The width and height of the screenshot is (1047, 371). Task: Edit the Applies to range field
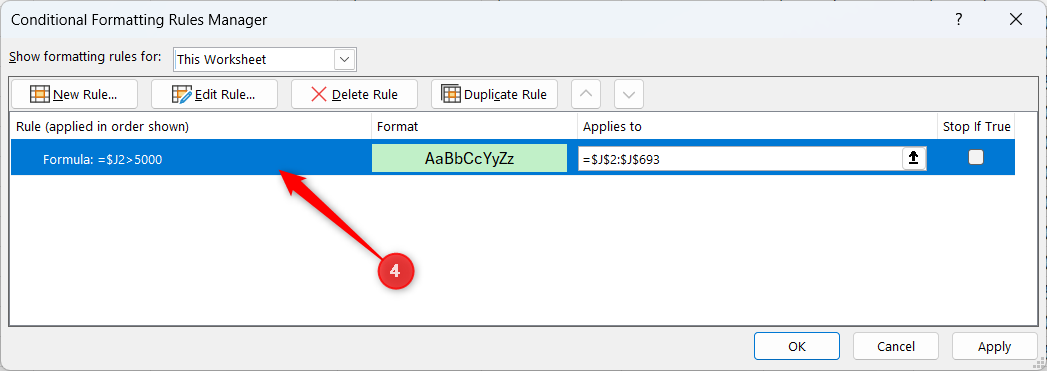tap(741, 158)
